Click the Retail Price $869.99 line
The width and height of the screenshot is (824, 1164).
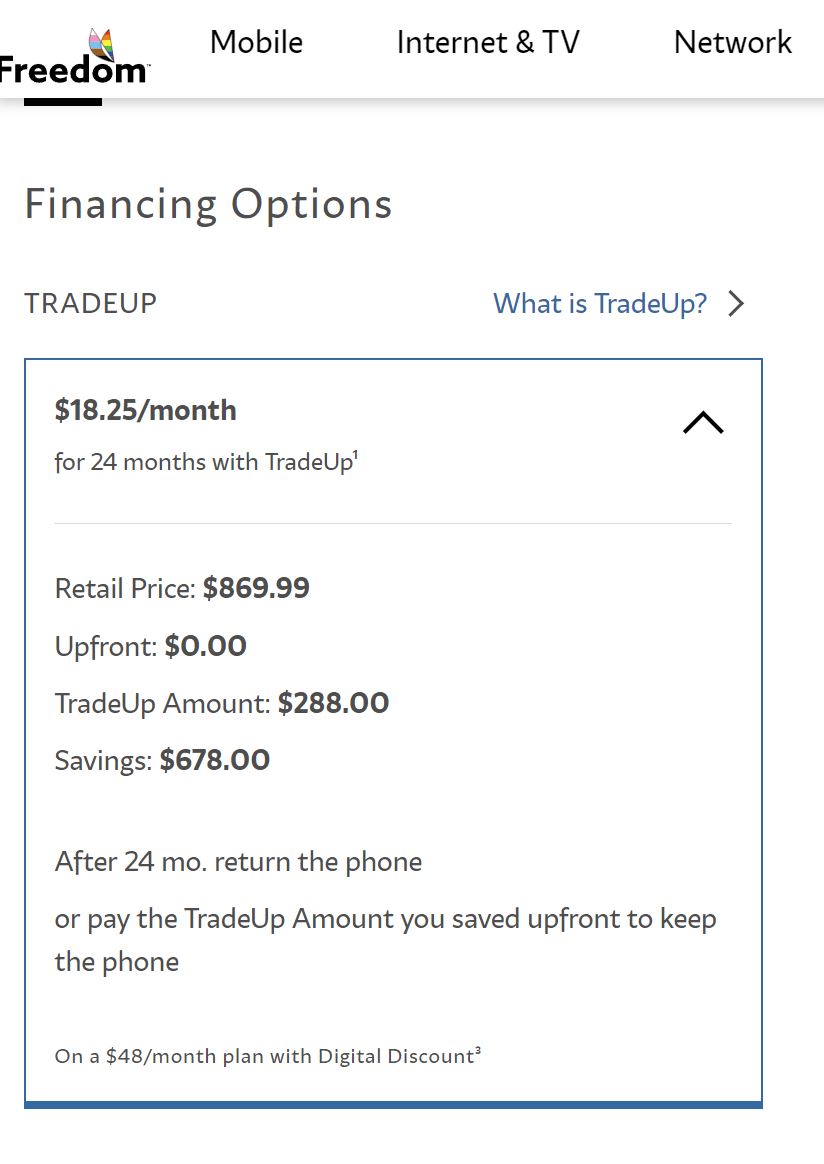click(x=182, y=588)
